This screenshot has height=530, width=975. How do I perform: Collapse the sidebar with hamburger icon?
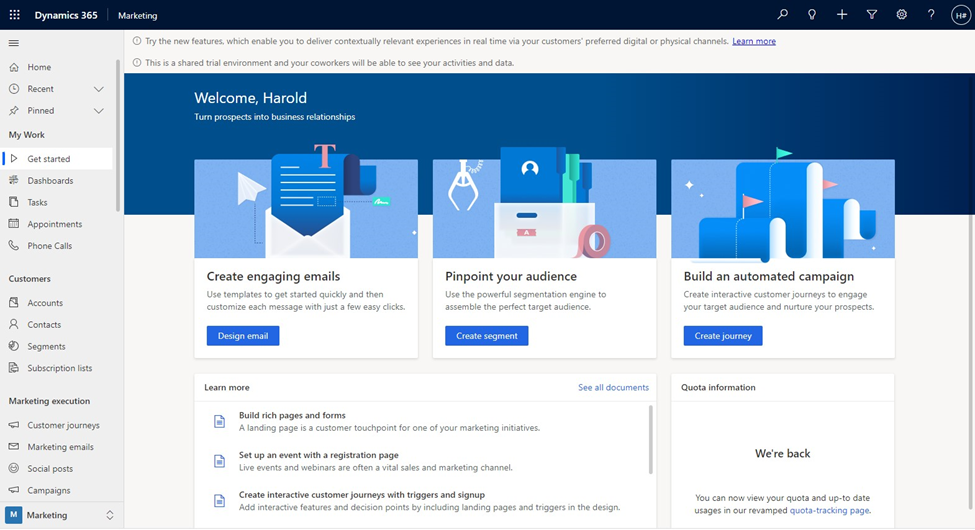[x=14, y=43]
